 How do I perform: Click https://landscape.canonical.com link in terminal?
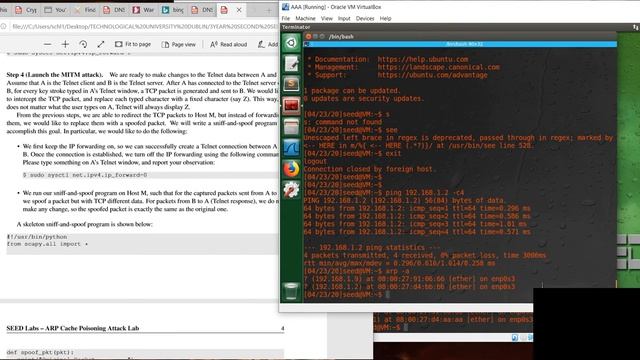point(438,67)
